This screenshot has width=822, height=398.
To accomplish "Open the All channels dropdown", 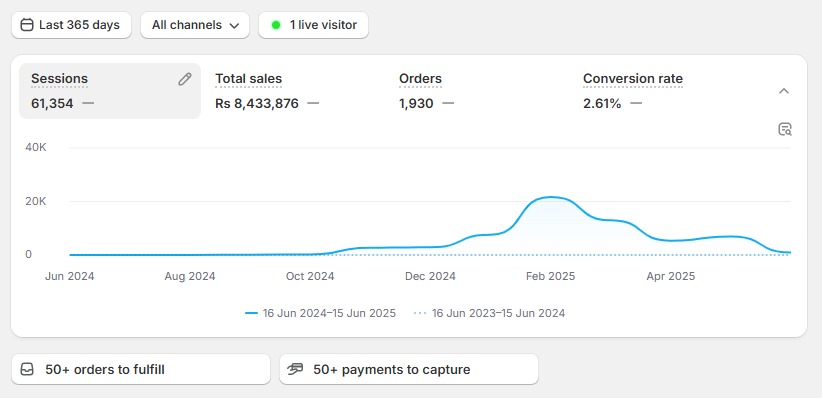I will click(x=195, y=25).
